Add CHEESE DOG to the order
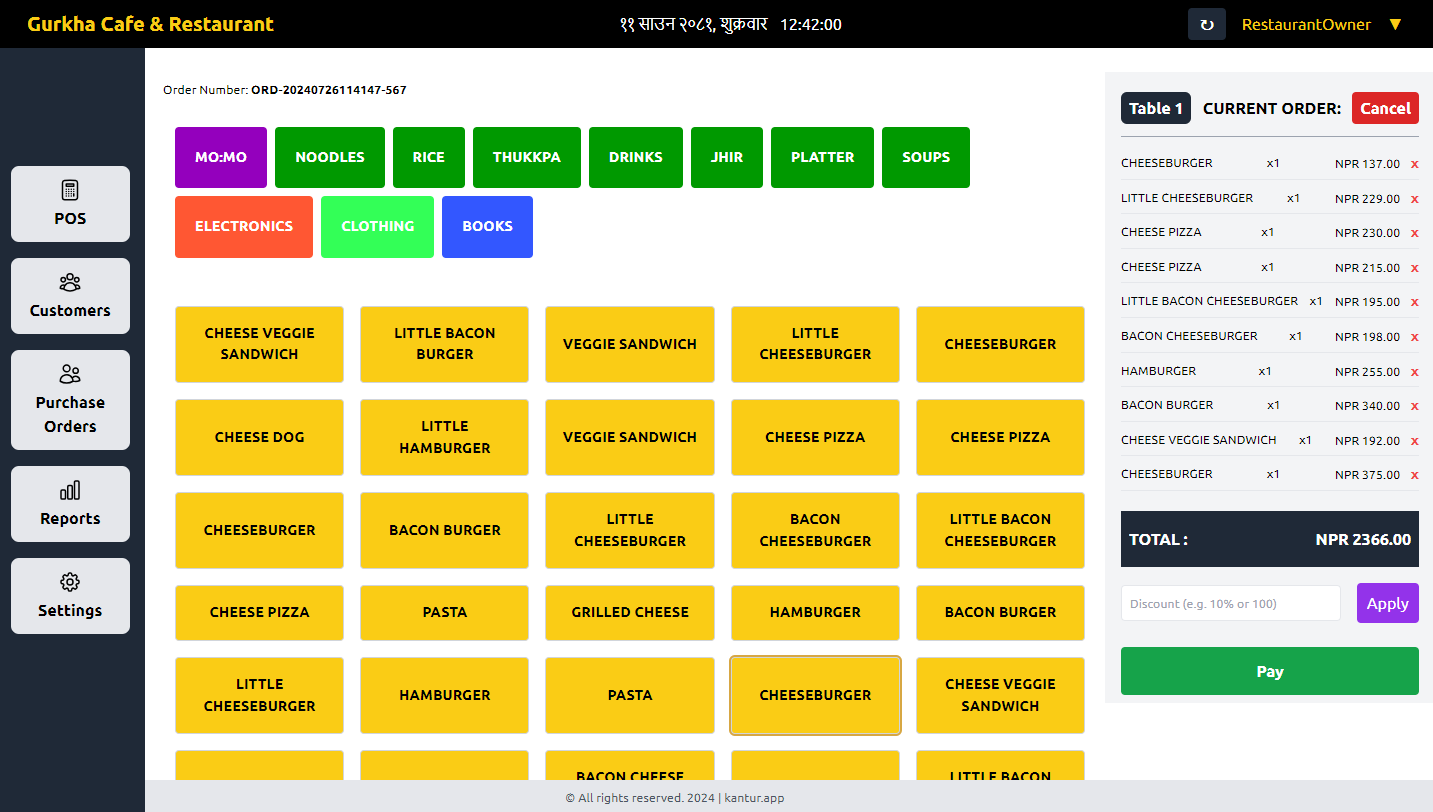The height and width of the screenshot is (812, 1433). click(x=260, y=437)
